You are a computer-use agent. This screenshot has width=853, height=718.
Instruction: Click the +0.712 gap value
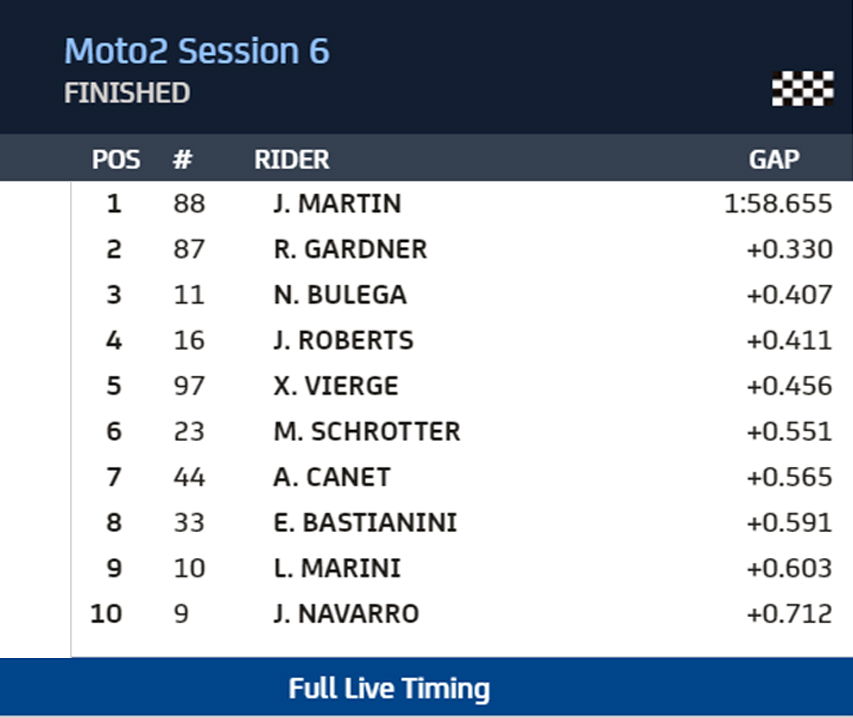tap(789, 613)
